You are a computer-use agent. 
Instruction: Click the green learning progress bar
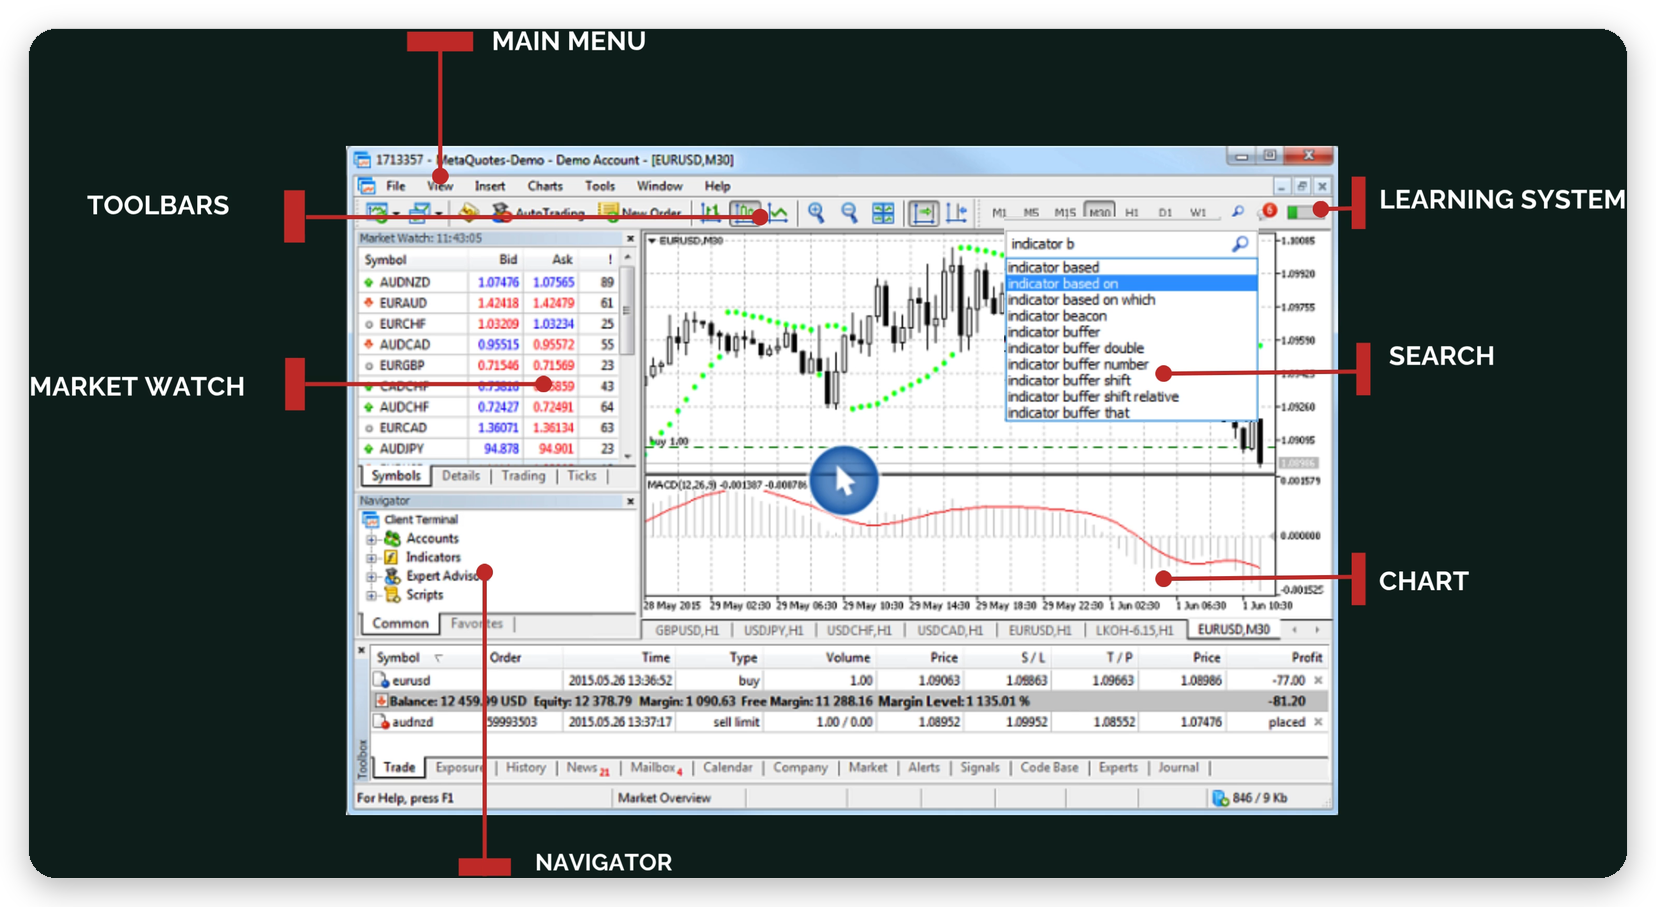pyautogui.click(x=1306, y=212)
